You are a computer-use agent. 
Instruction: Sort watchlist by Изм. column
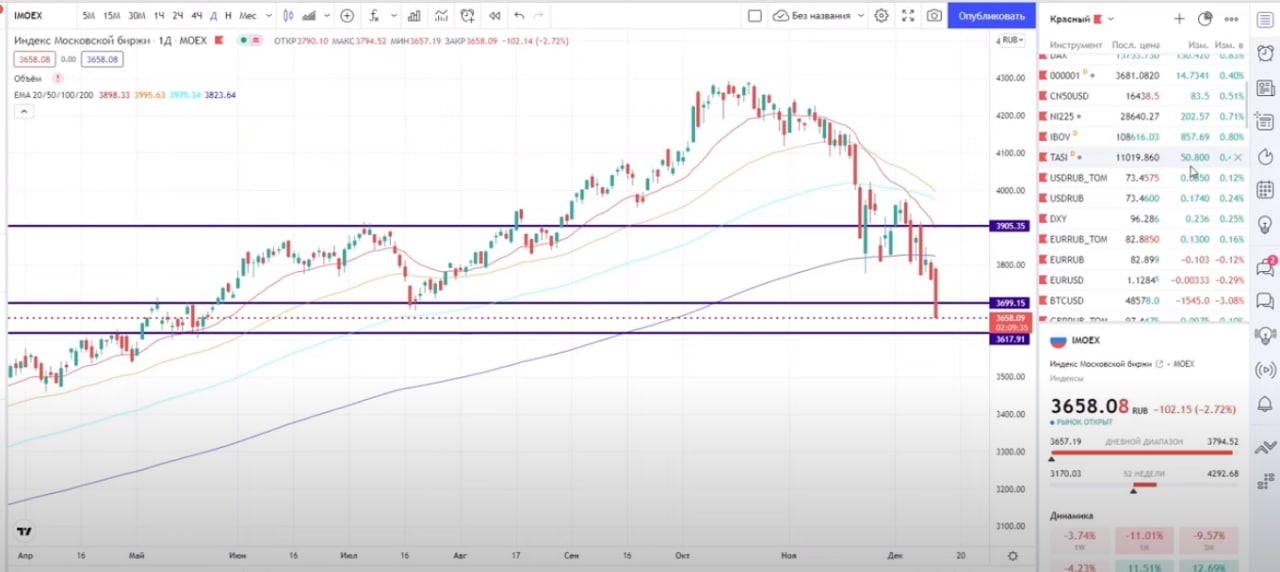(1198, 45)
